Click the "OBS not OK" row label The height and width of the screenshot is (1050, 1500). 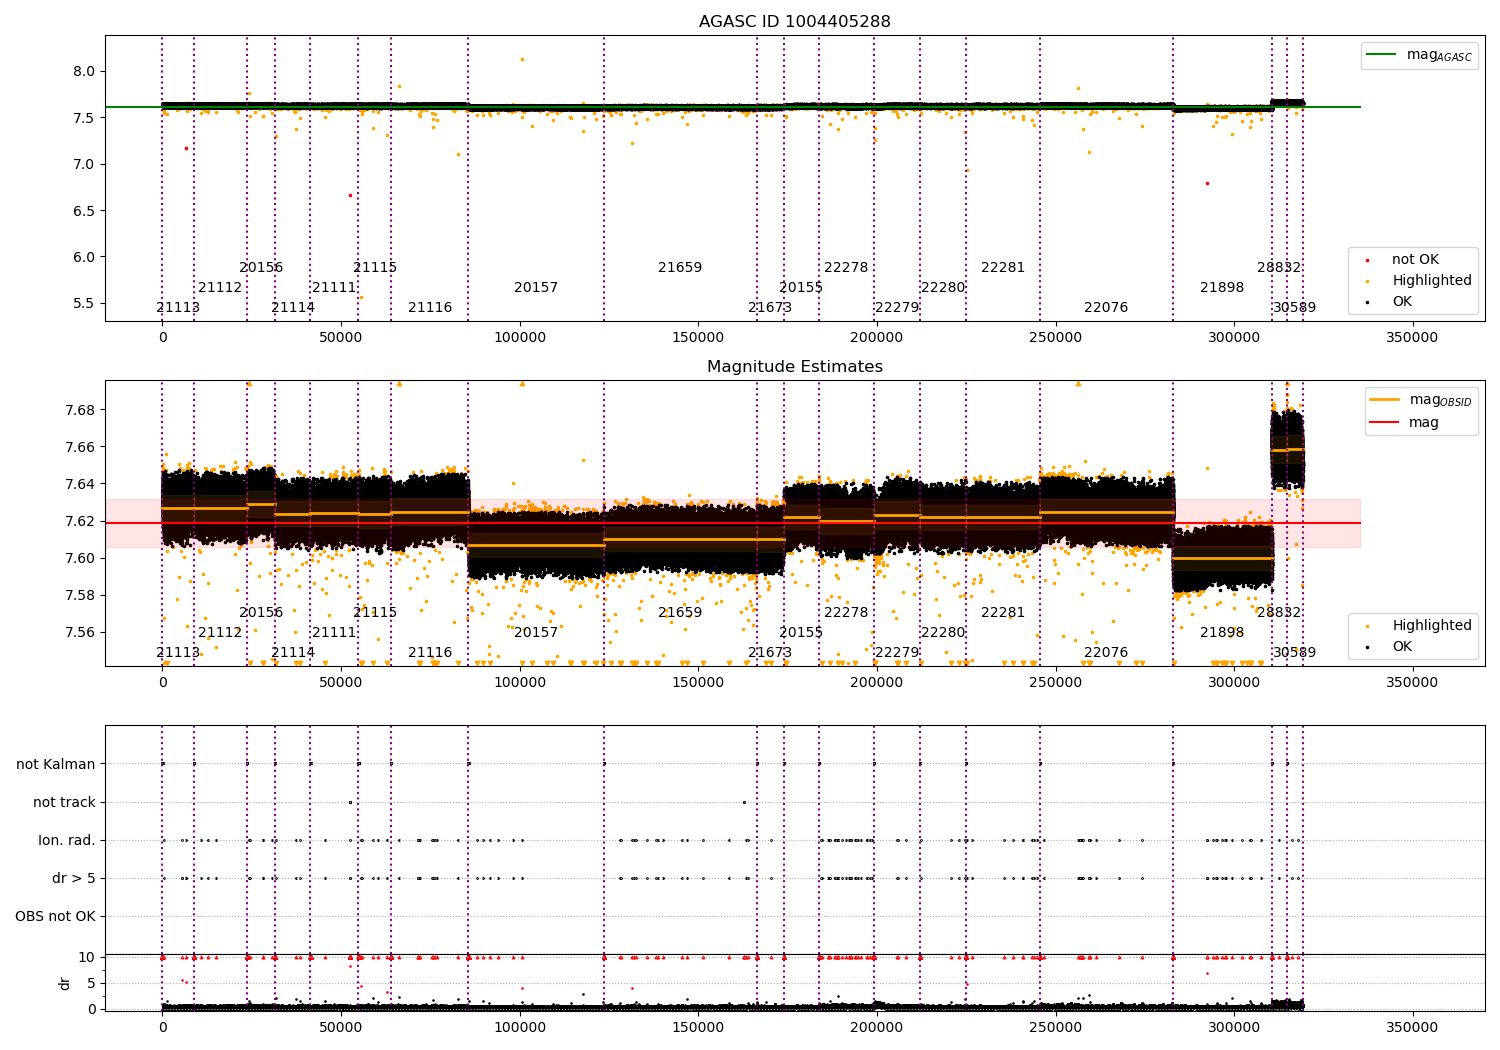pos(55,917)
